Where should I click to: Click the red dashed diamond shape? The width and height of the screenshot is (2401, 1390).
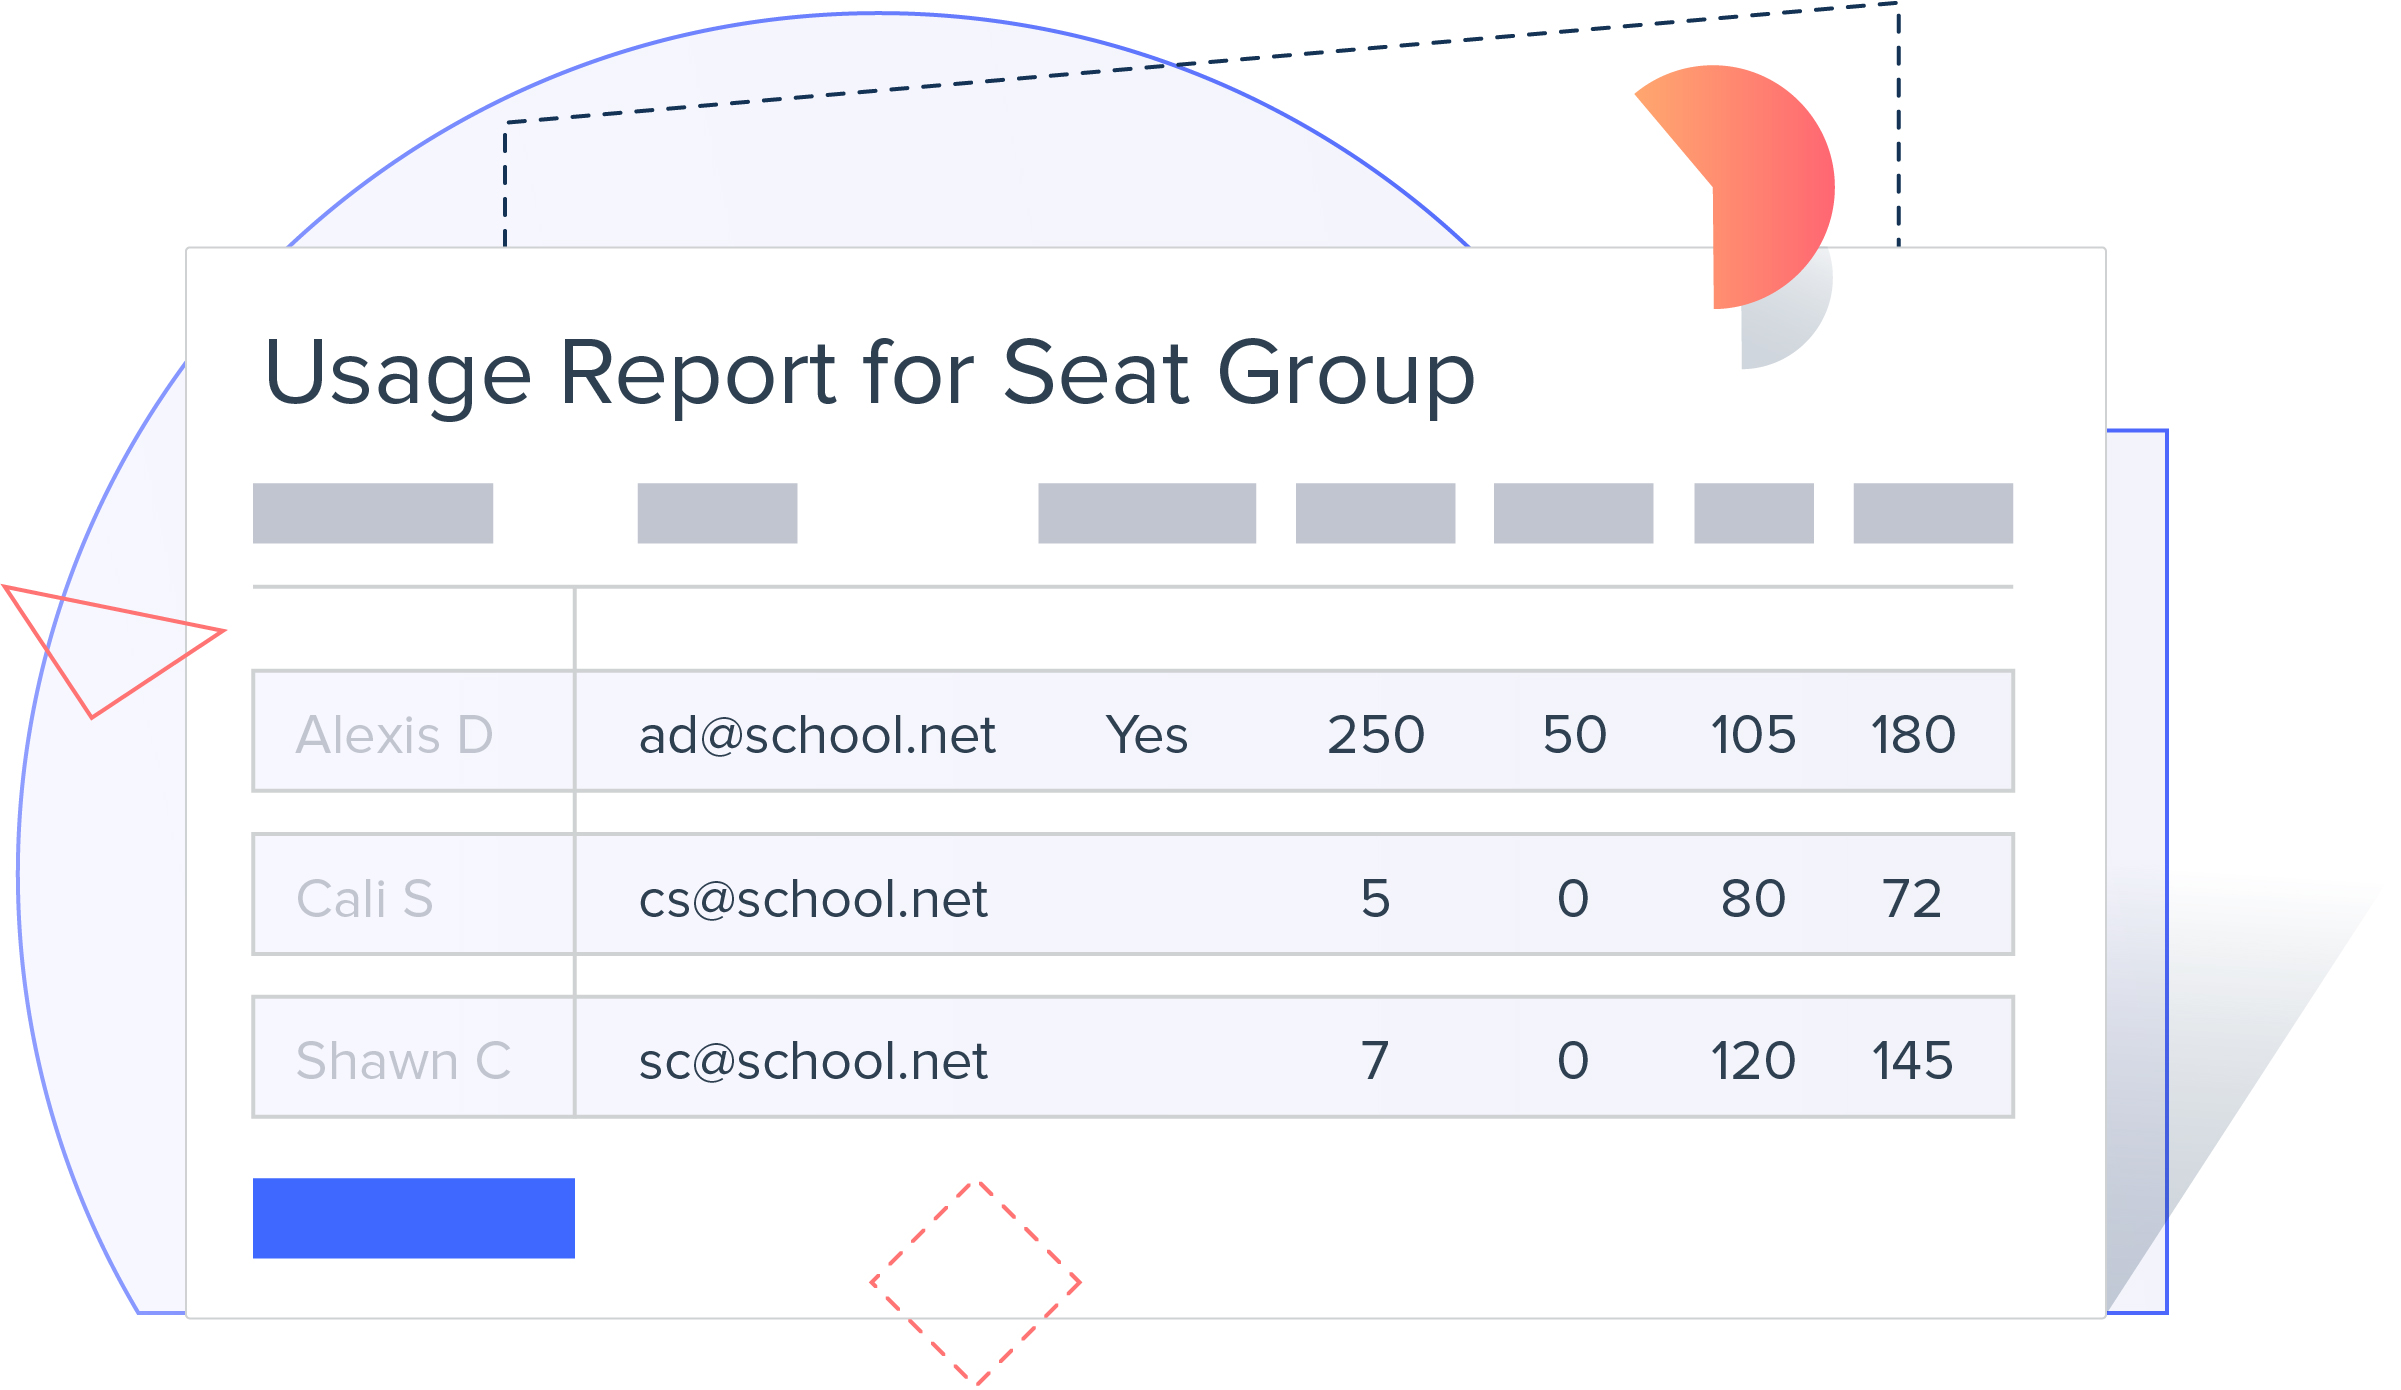coord(975,1283)
